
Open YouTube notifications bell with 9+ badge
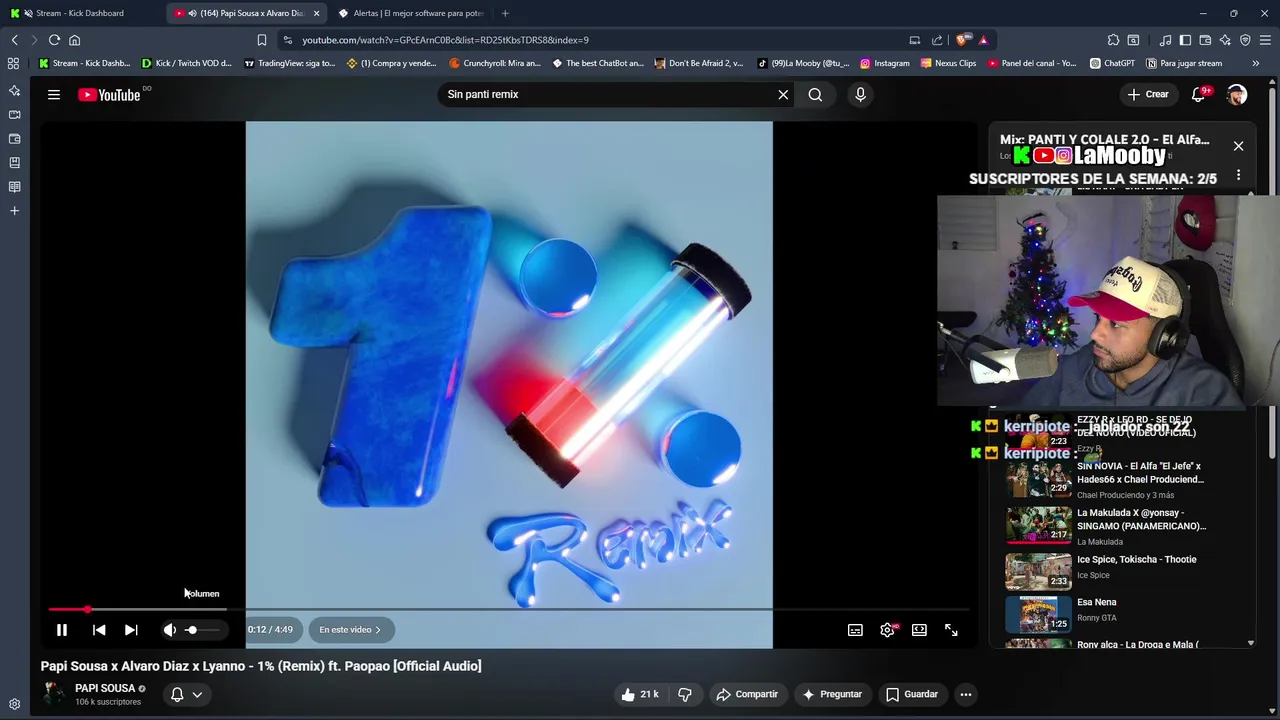pyautogui.click(x=1198, y=94)
